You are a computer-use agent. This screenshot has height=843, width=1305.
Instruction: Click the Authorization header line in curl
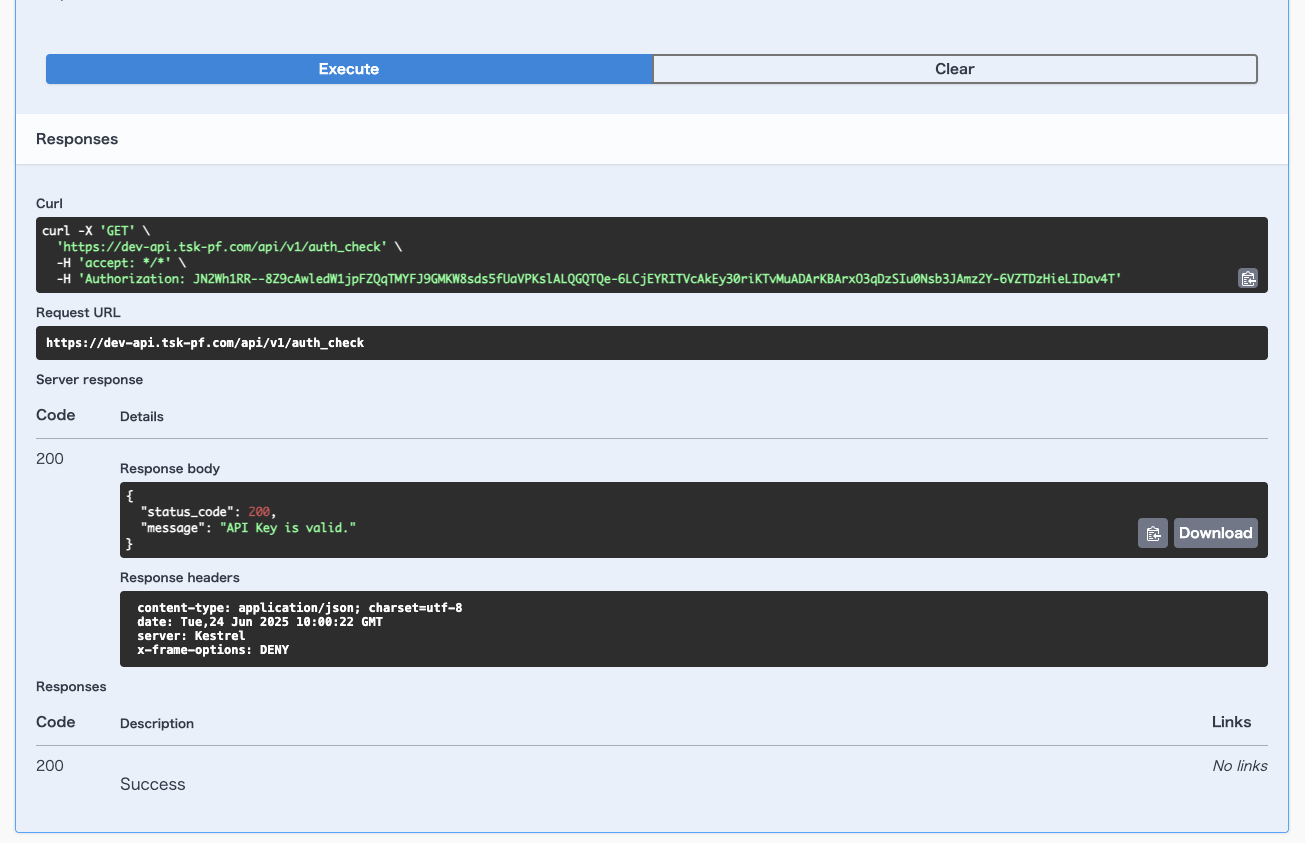pyautogui.click(x=589, y=278)
